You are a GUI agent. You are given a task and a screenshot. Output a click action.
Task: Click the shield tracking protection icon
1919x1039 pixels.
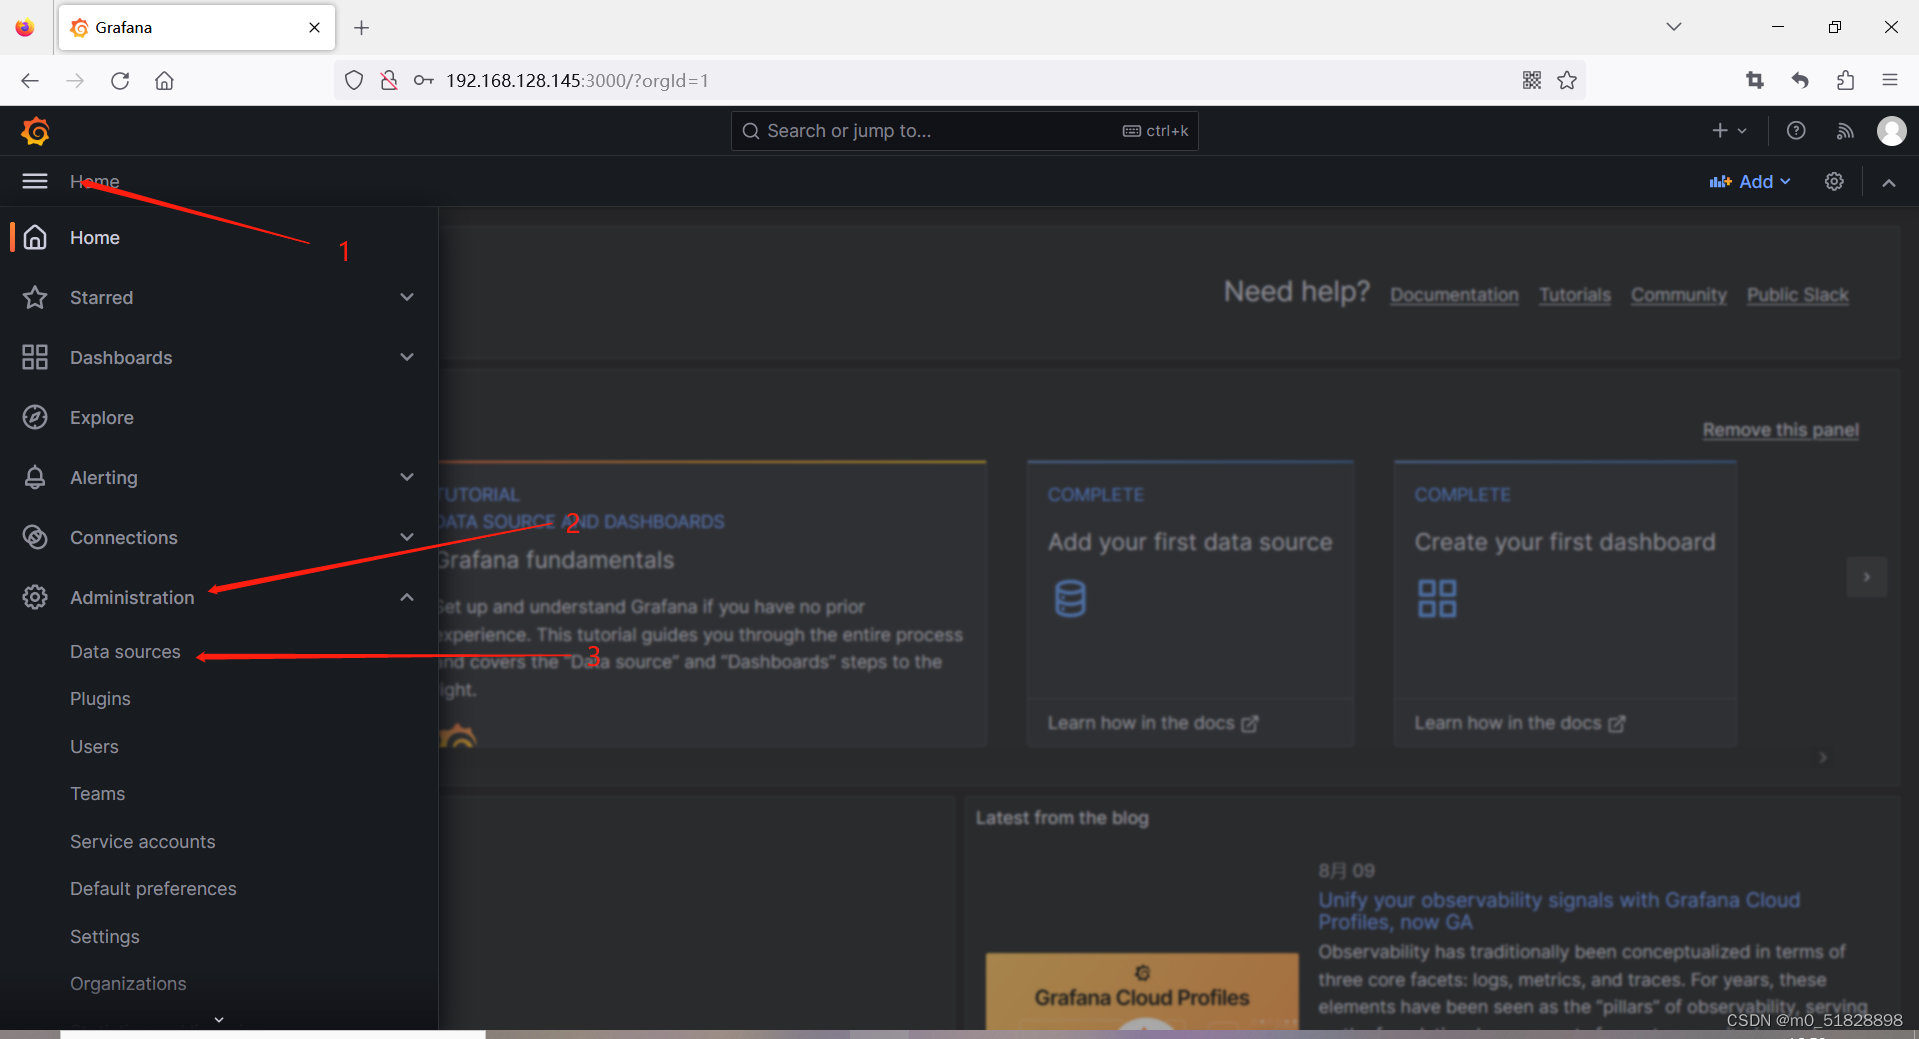point(354,80)
